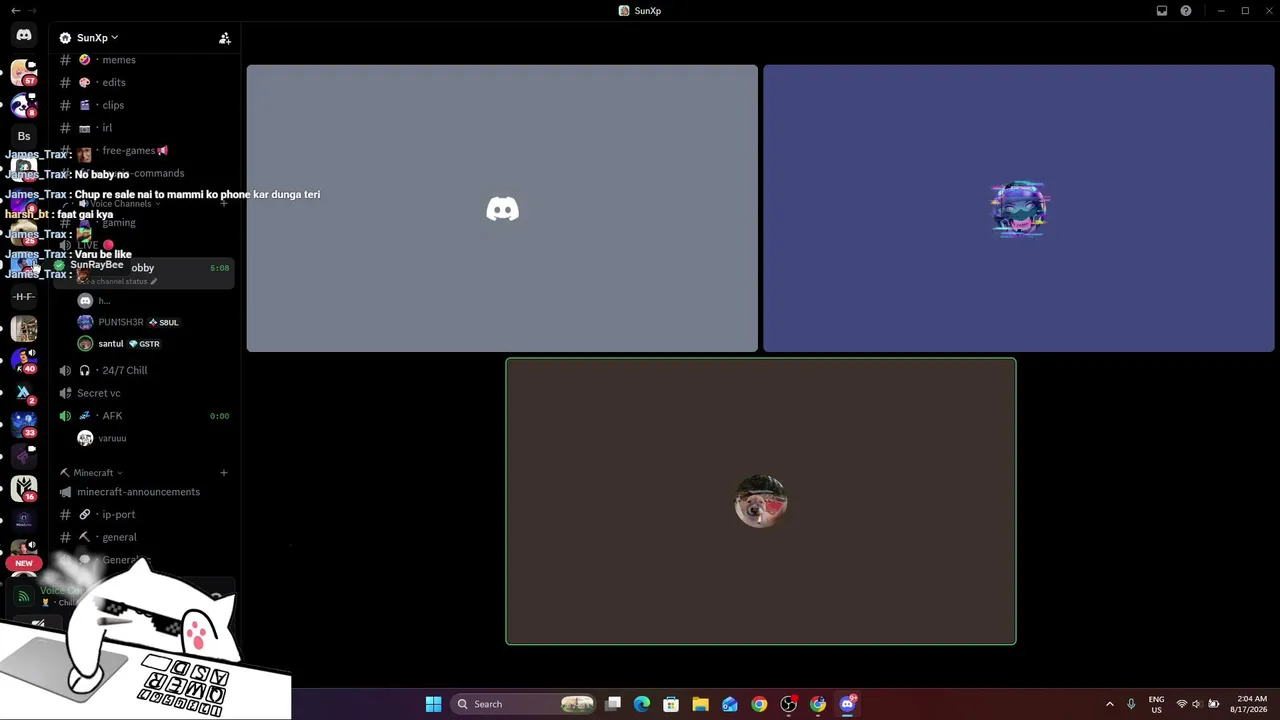The height and width of the screenshot is (720, 1280).
Task: Open the free-games channel
Action: tap(144, 151)
